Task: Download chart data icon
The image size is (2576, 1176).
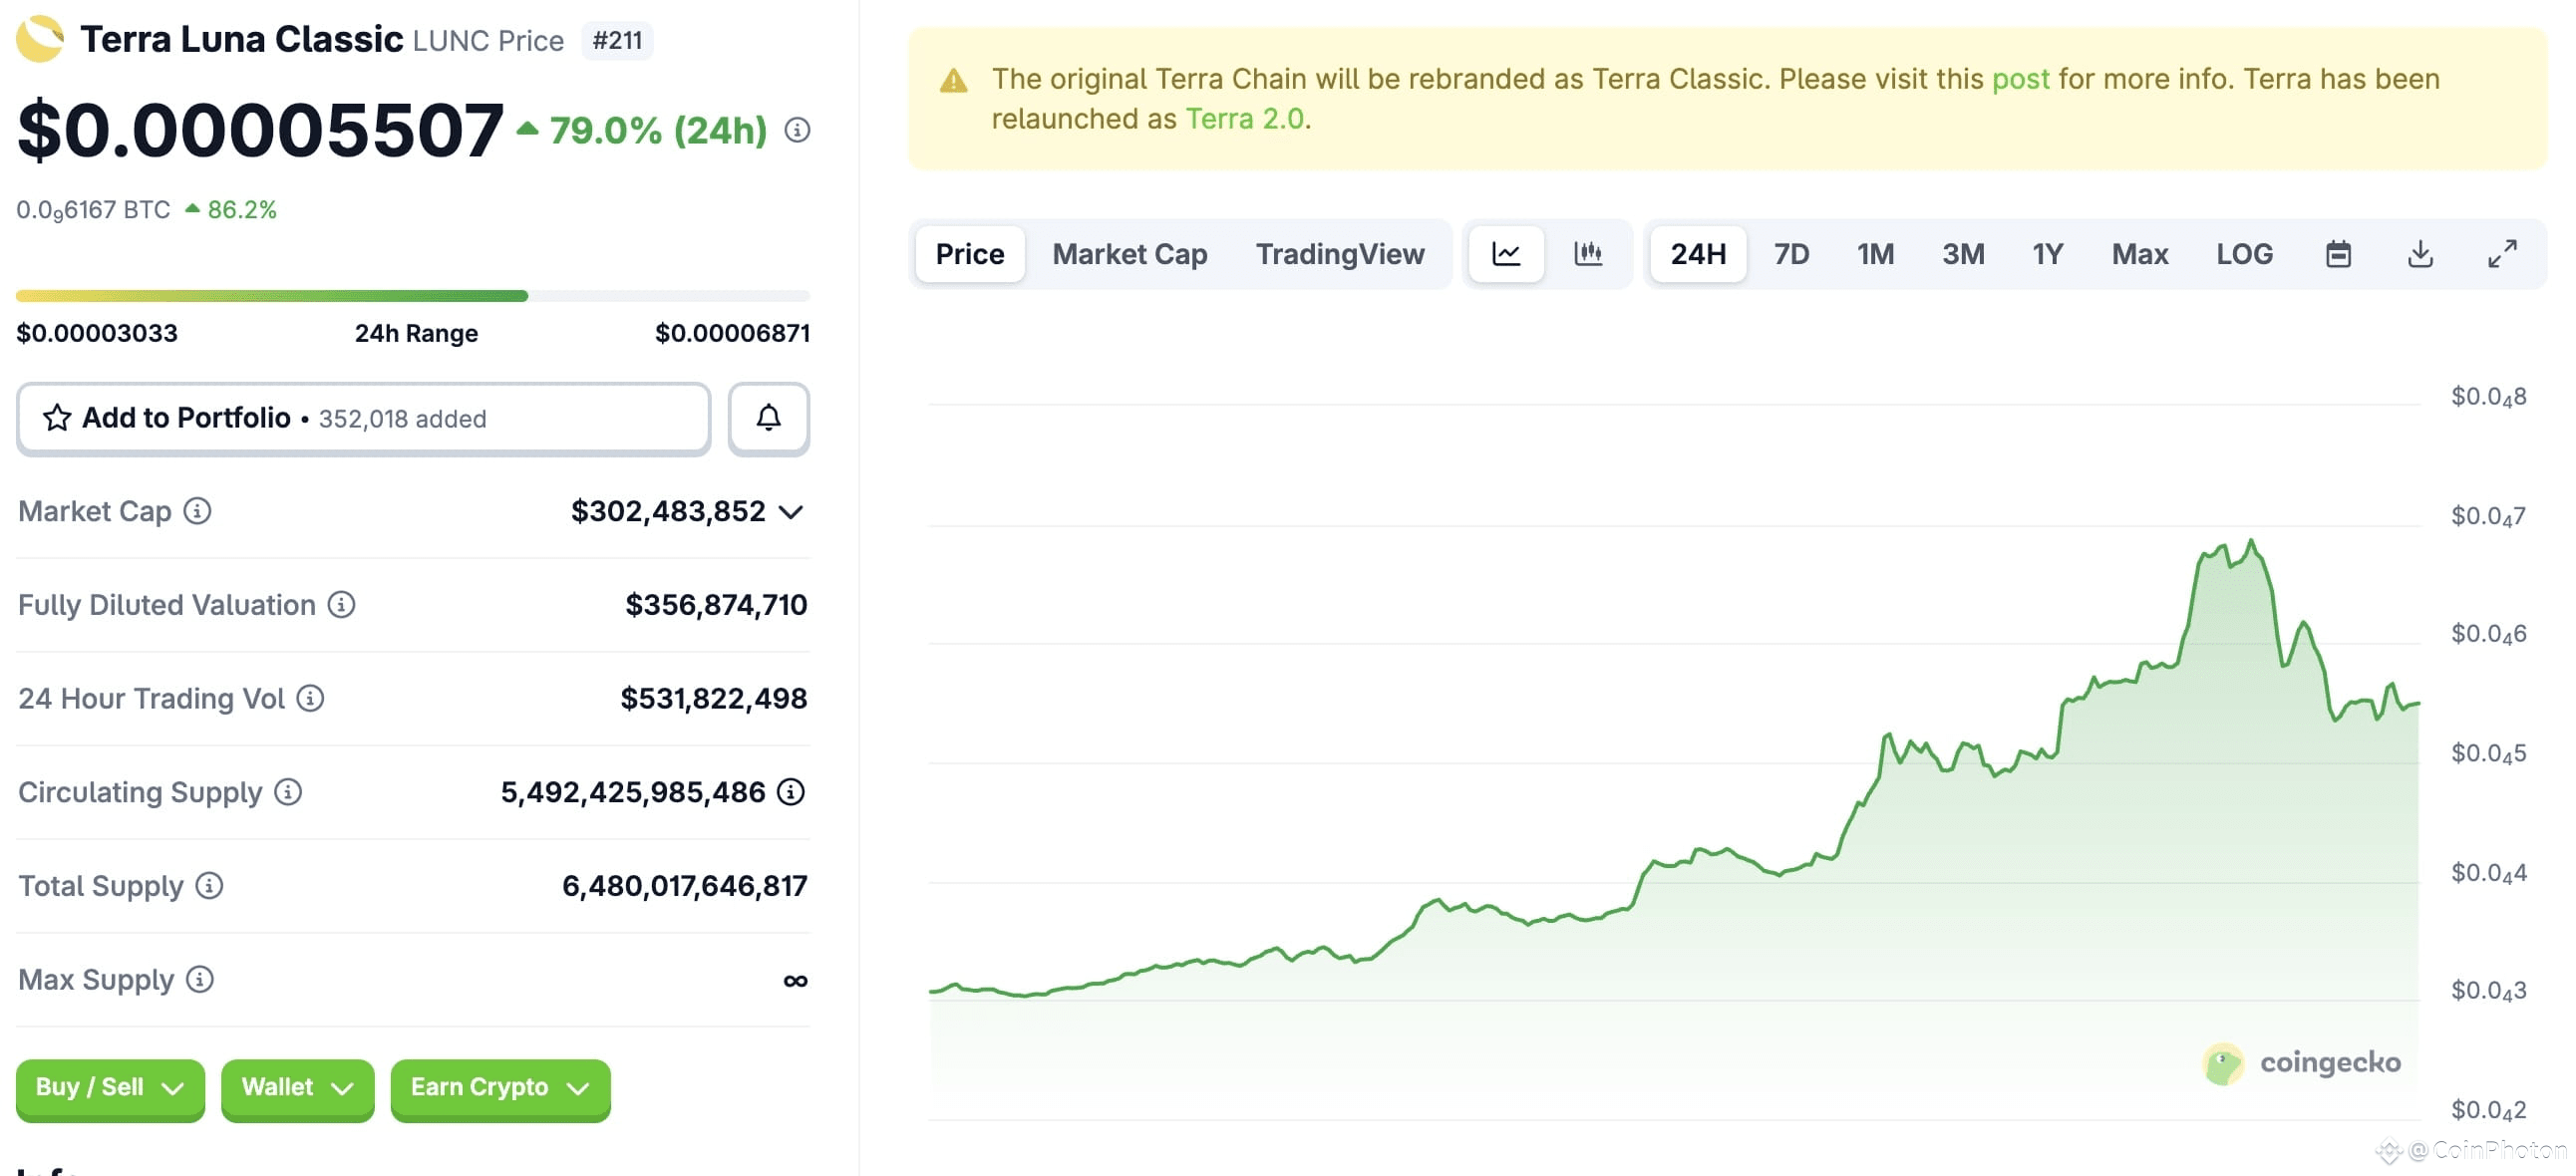Action: click(2420, 254)
